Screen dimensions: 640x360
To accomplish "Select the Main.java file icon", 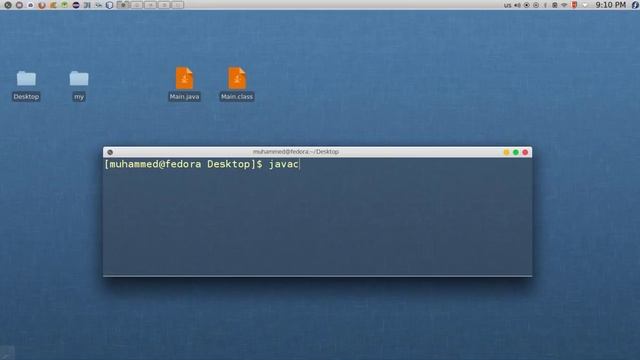I will click(184, 78).
